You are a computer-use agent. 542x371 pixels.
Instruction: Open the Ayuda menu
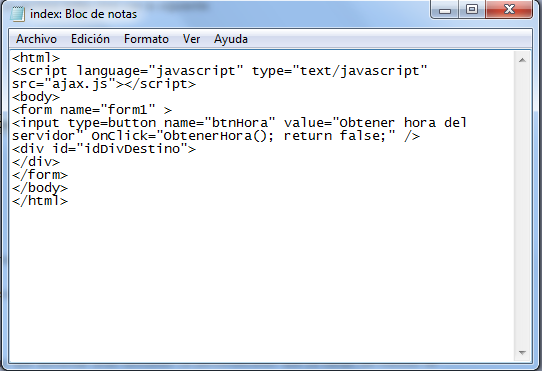pos(231,39)
